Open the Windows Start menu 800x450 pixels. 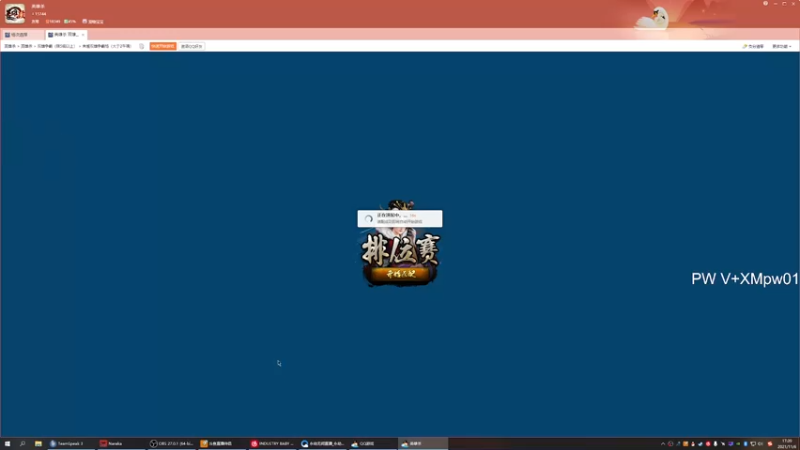pos(7,444)
